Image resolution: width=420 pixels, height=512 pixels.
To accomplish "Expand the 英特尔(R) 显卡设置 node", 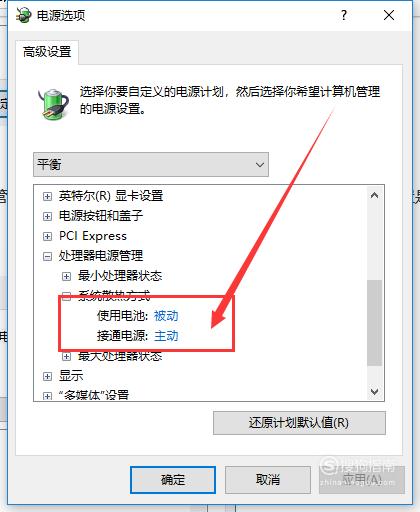I will tap(47, 196).
